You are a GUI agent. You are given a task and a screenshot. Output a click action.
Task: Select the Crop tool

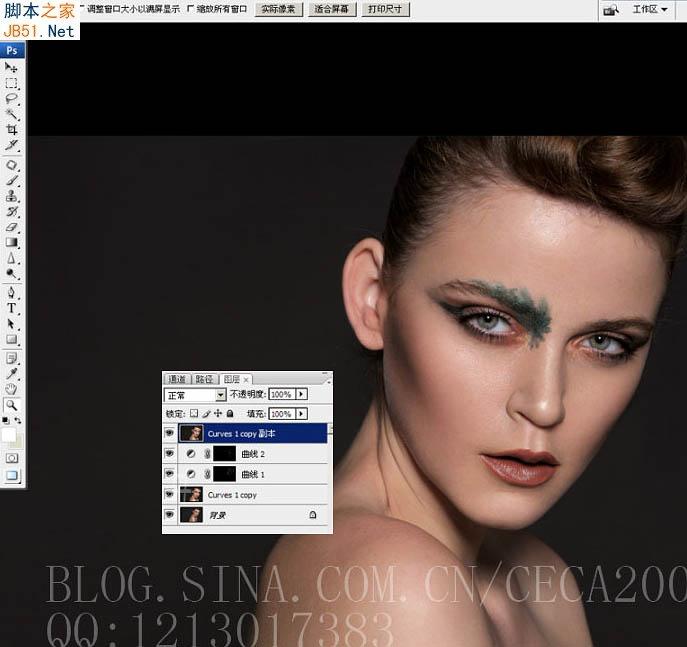(x=11, y=129)
